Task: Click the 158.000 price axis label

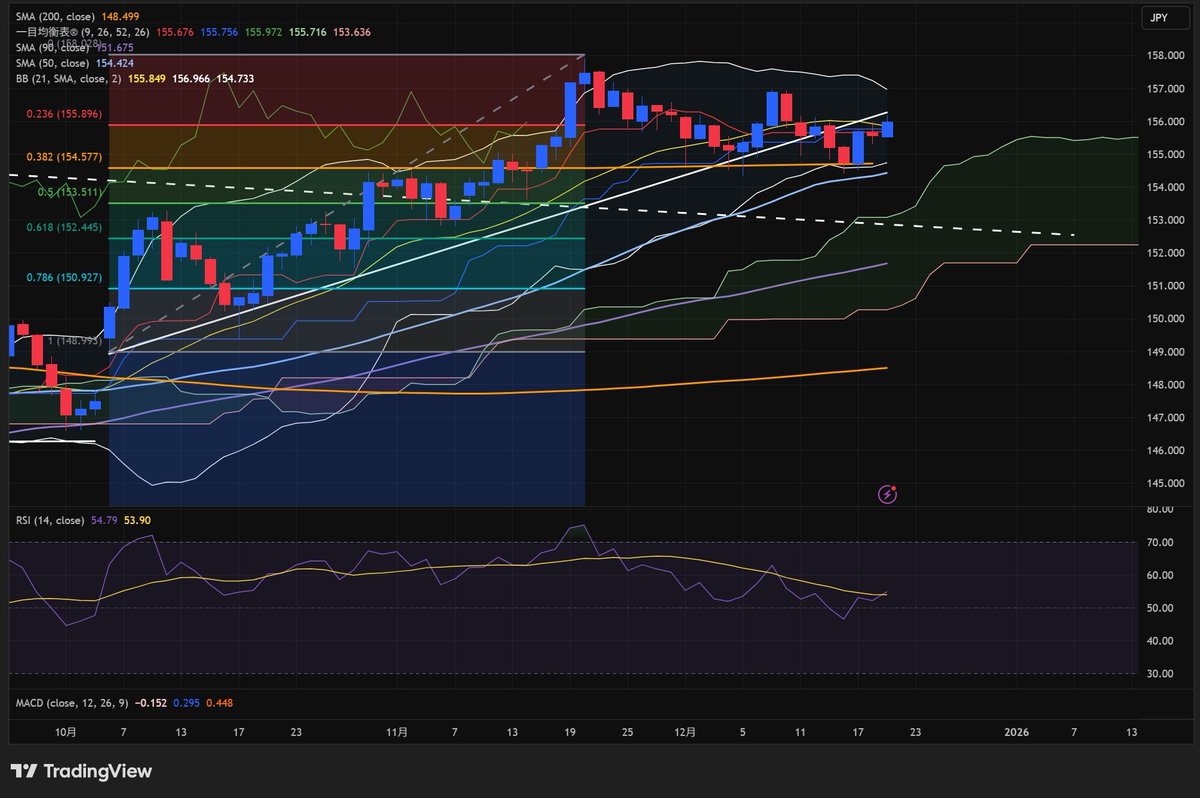Action: tap(1168, 56)
